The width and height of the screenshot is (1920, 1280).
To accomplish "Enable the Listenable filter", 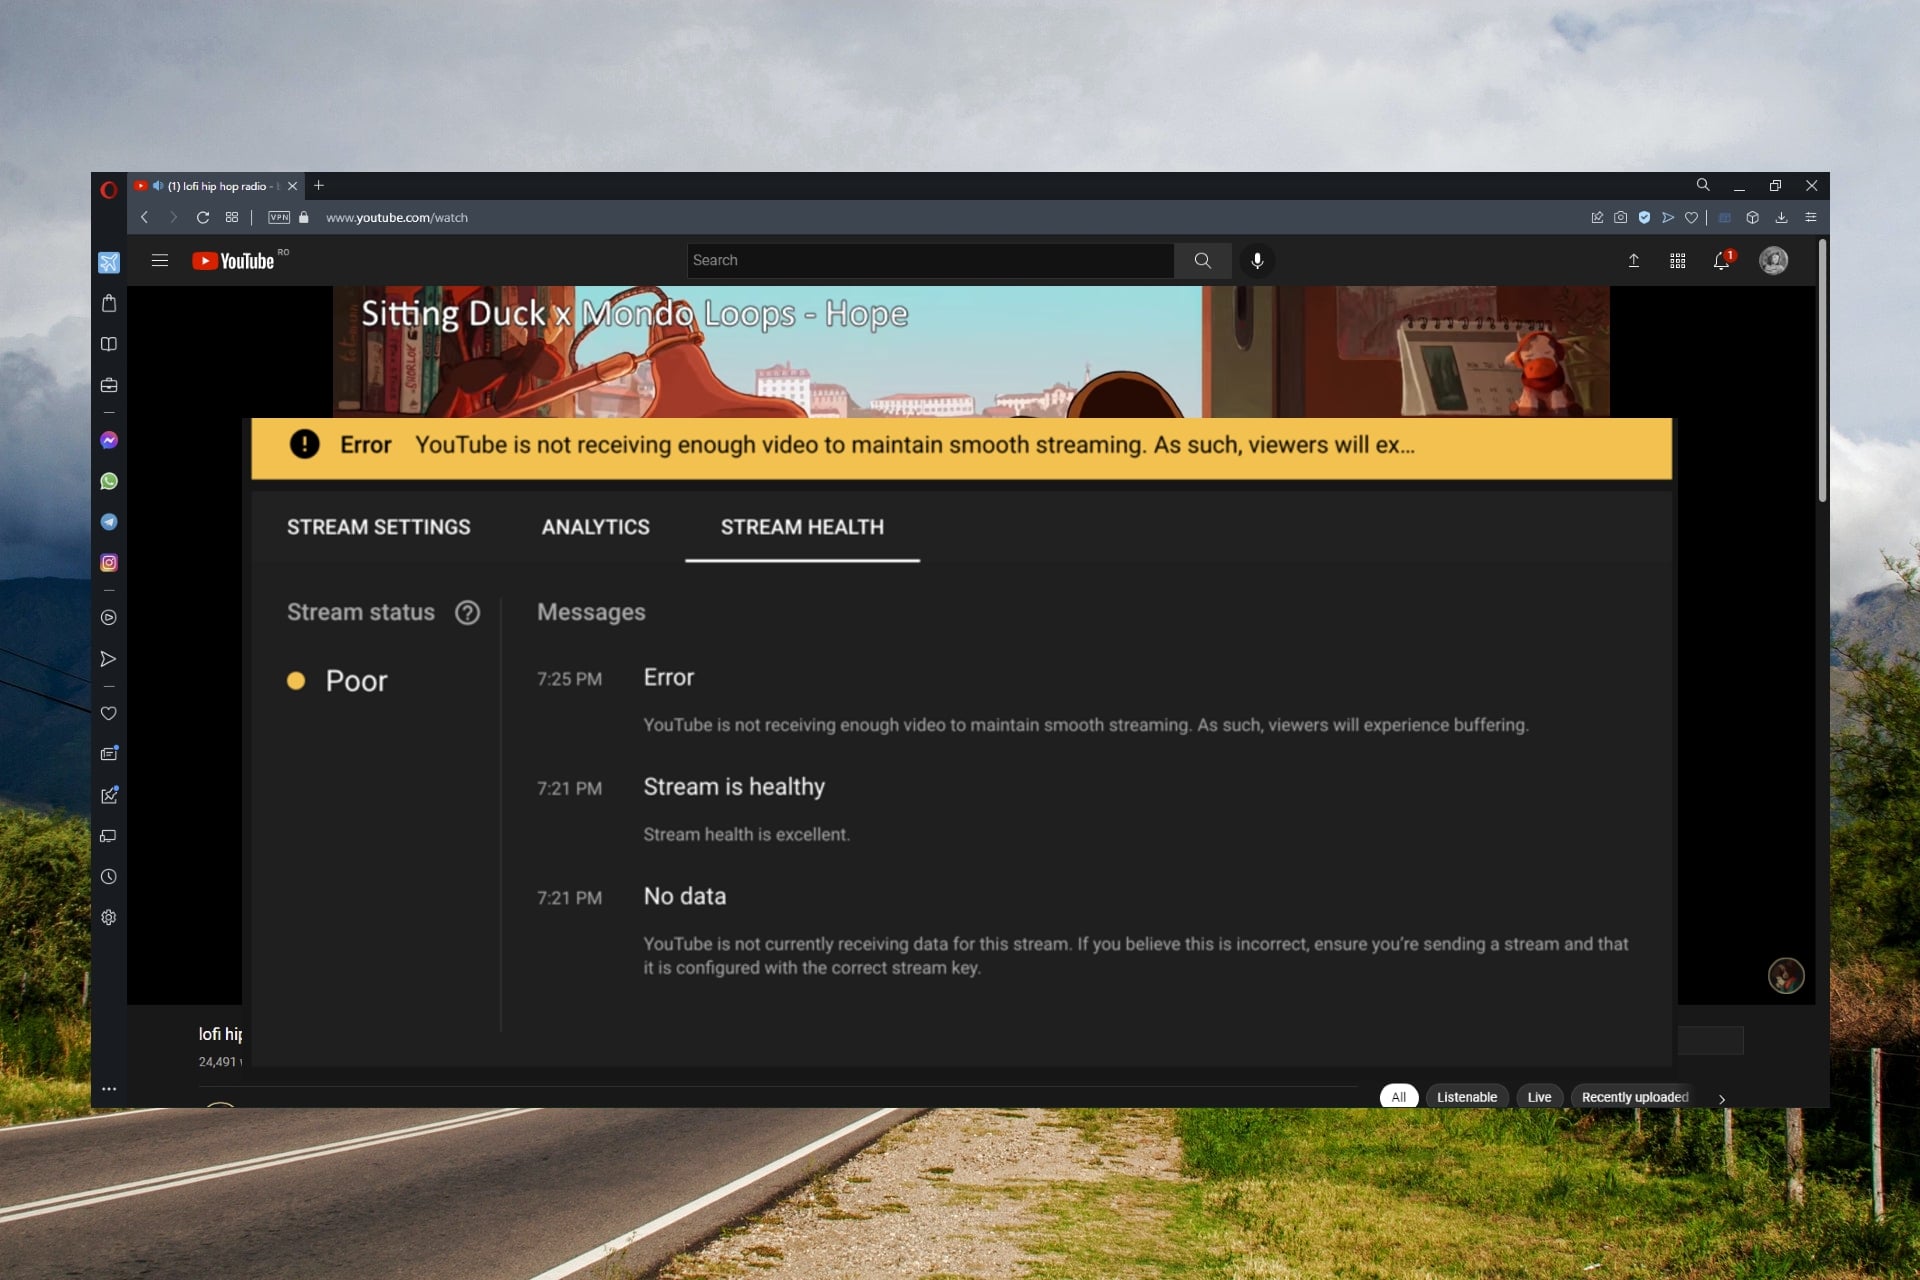I will point(1466,1096).
